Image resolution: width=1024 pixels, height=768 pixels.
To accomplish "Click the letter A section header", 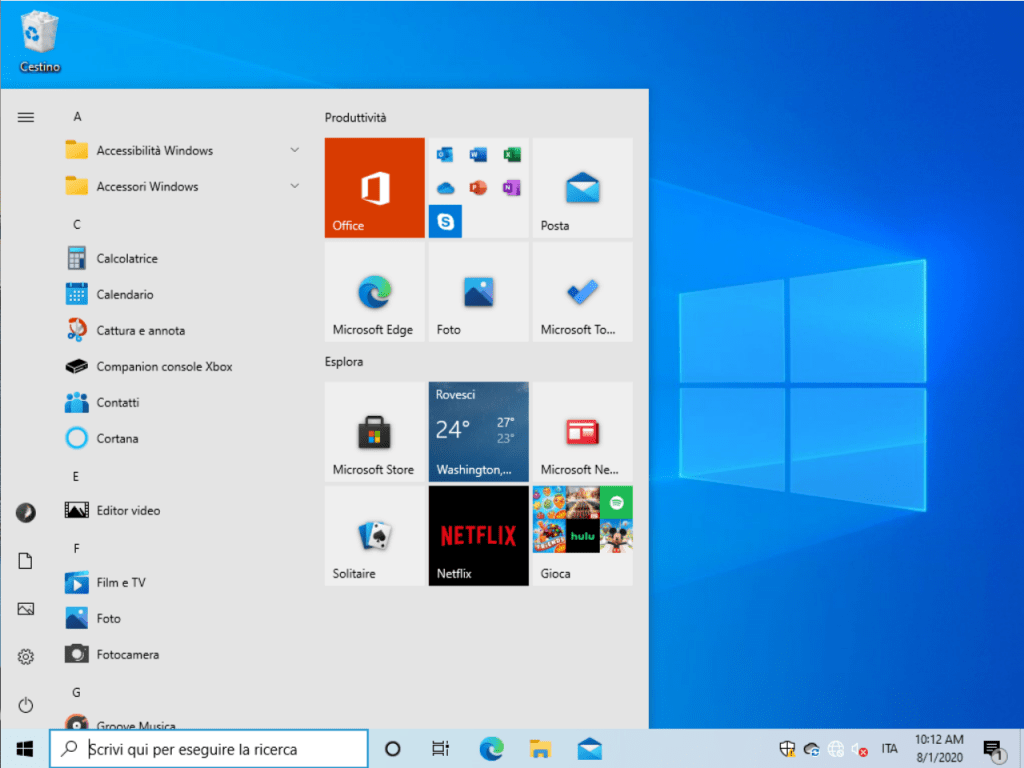I will [77, 117].
